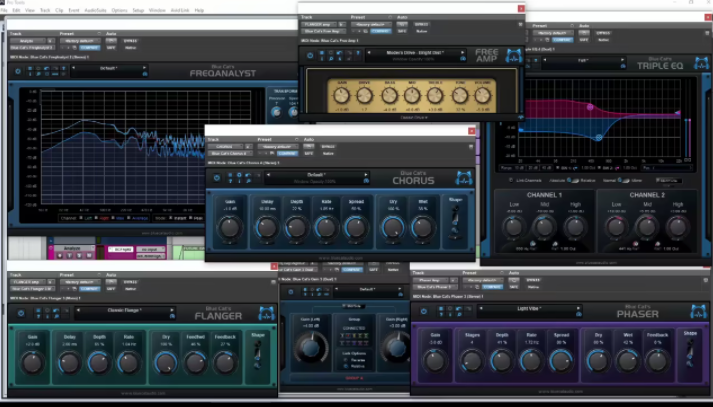Toggle the BYPASS button in Chorus header
This screenshot has height=407, width=713.
pos(328,146)
